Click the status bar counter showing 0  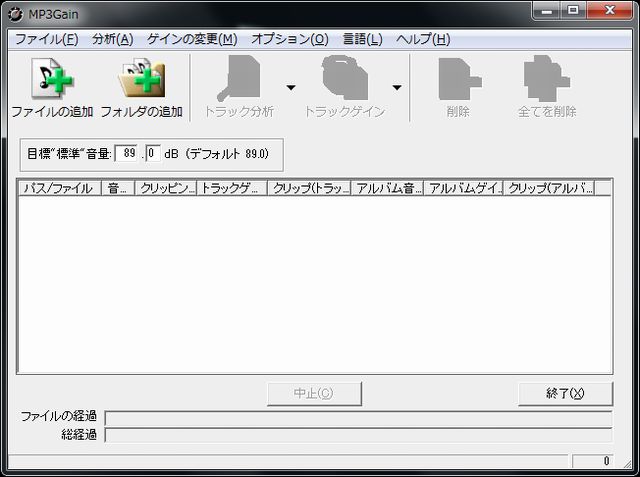click(593, 461)
